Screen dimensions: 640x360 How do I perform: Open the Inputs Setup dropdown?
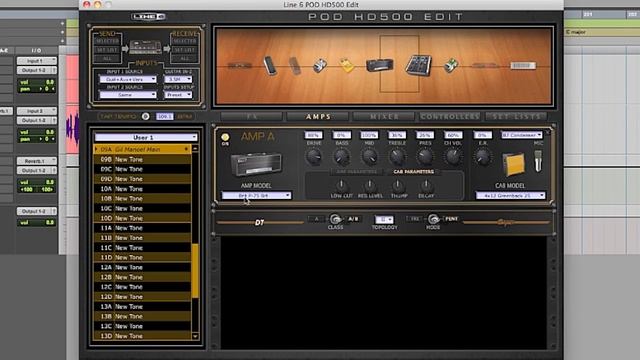tap(179, 95)
